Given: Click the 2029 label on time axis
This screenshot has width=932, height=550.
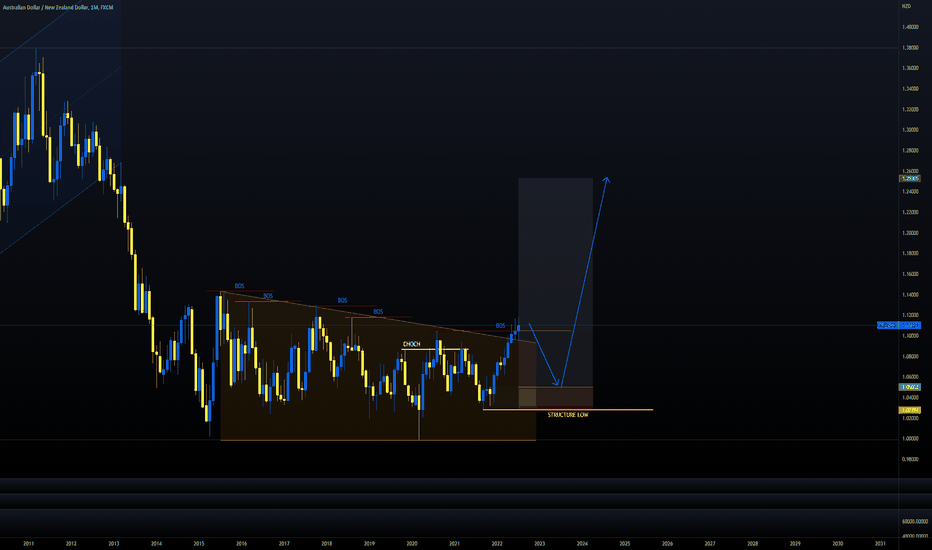Looking at the screenshot, I should click(795, 543).
